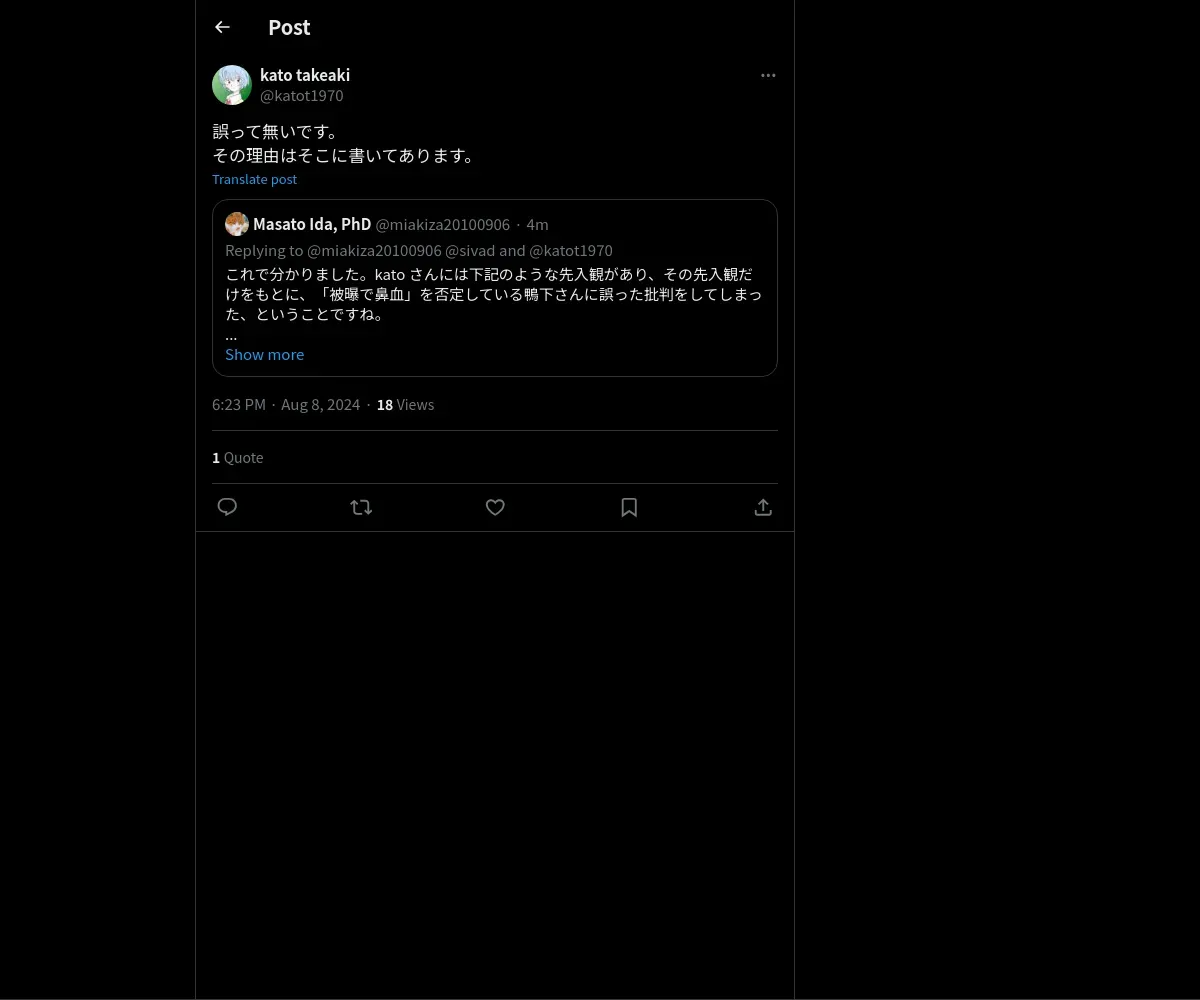This screenshot has width=1200, height=1000.
Task: Click the reply speech bubble icon
Action: (x=227, y=507)
